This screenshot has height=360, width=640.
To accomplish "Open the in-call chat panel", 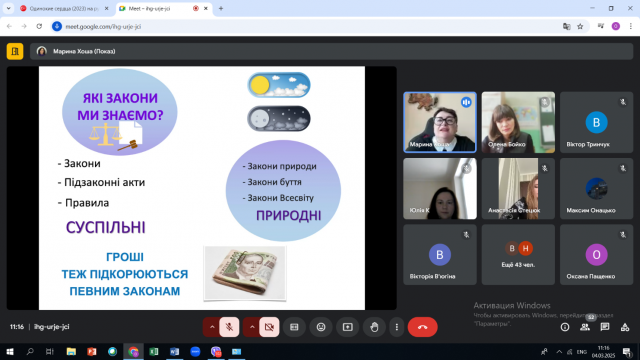I will [605, 327].
